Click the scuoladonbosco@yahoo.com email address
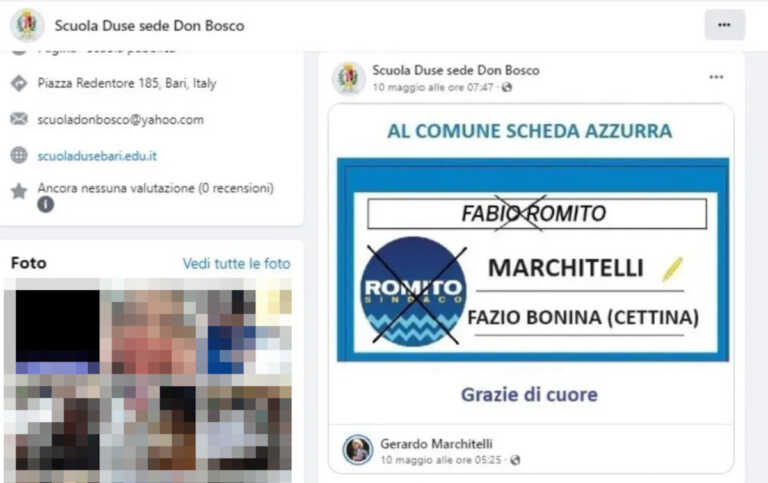The height and width of the screenshot is (483, 768). point(120,120)
